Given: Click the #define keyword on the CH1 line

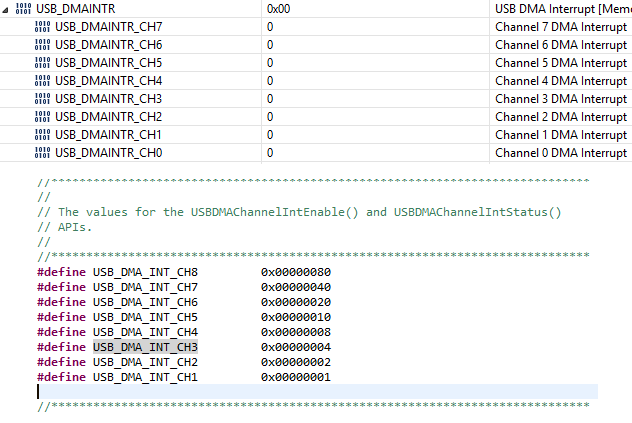Looking at the screenshot, I should click(x=61, y=377).
